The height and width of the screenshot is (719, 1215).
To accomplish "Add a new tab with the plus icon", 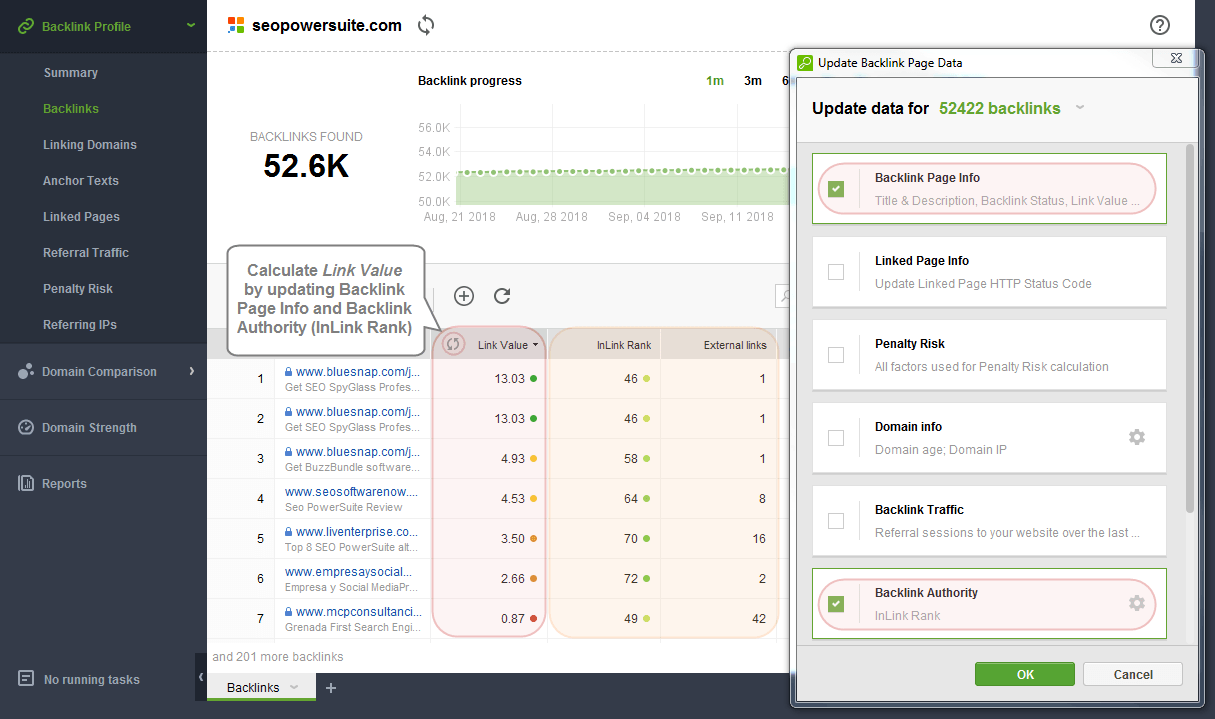I will point(331,687).
